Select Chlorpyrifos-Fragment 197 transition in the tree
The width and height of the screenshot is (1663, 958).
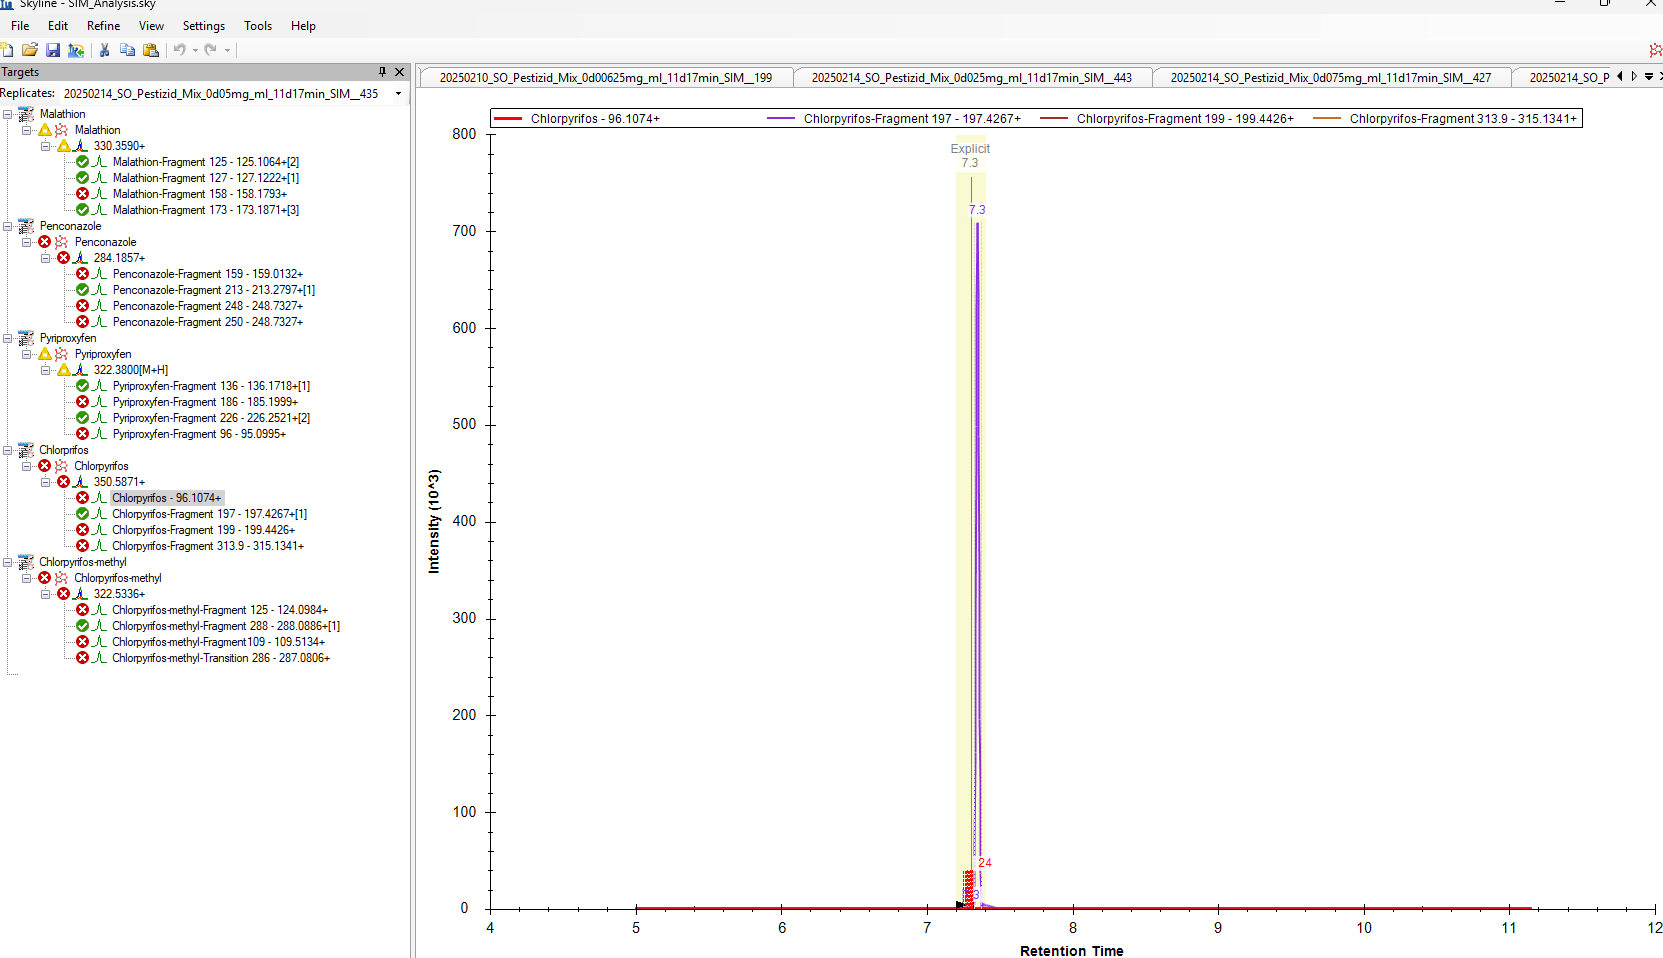click(209, 514)
